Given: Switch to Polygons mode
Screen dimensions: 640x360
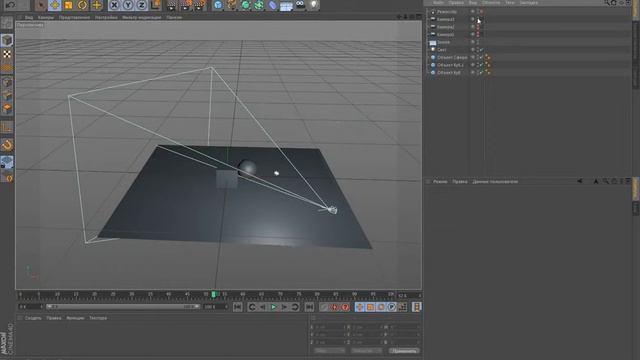Looking at the screenshot, I should click(7, 109).
